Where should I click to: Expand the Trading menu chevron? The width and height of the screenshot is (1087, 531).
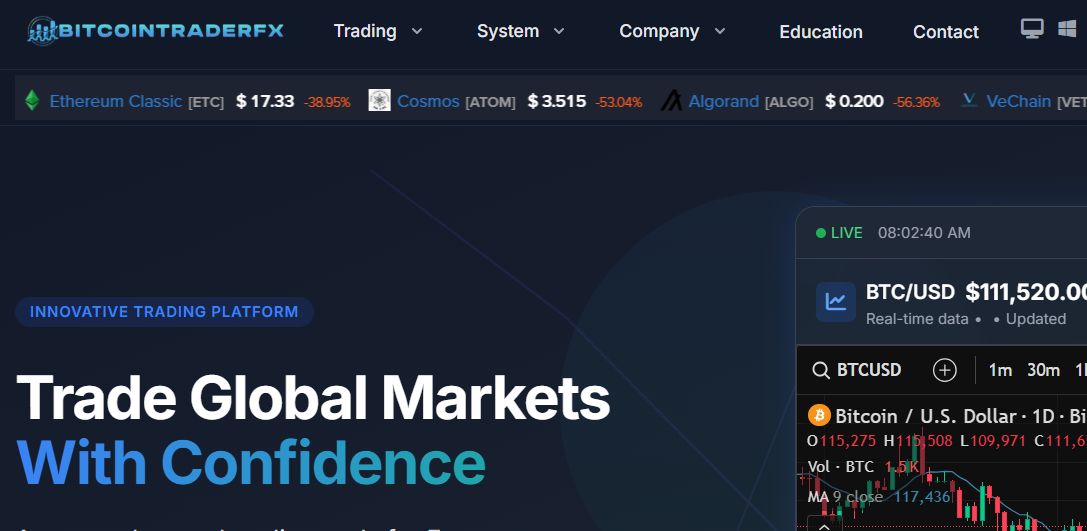point(417,31)
